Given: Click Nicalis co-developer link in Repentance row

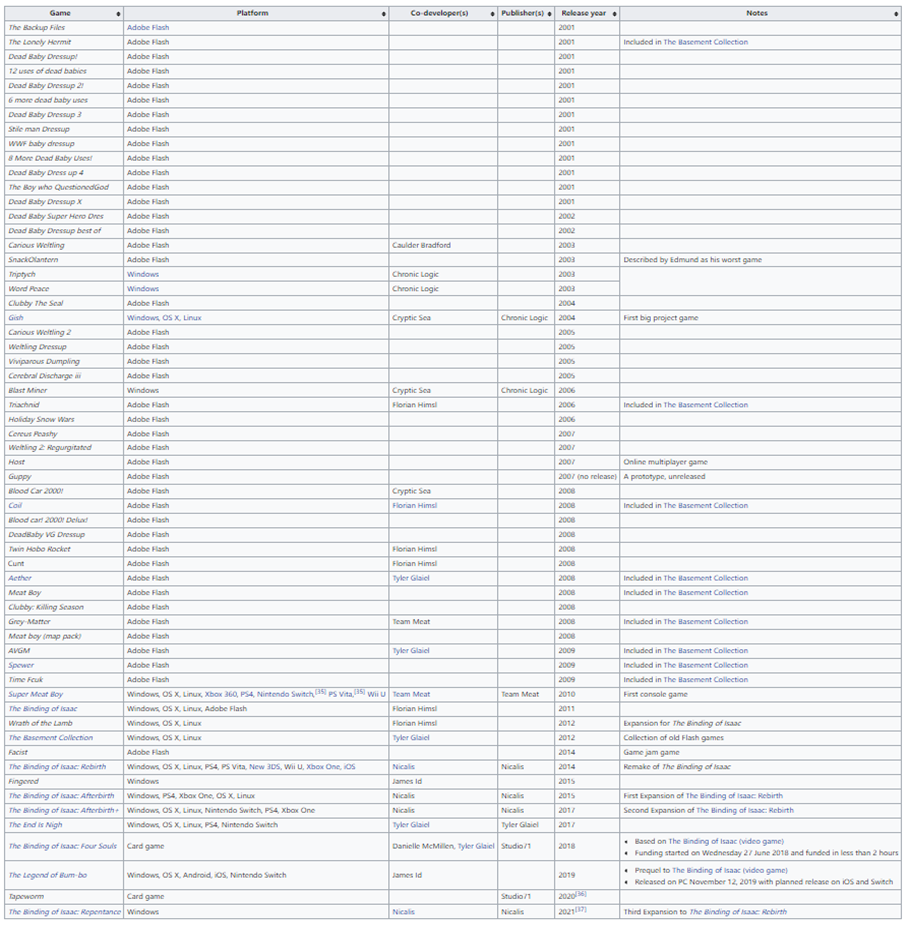Looking at the screenshot, I should [x=403, y=912].
